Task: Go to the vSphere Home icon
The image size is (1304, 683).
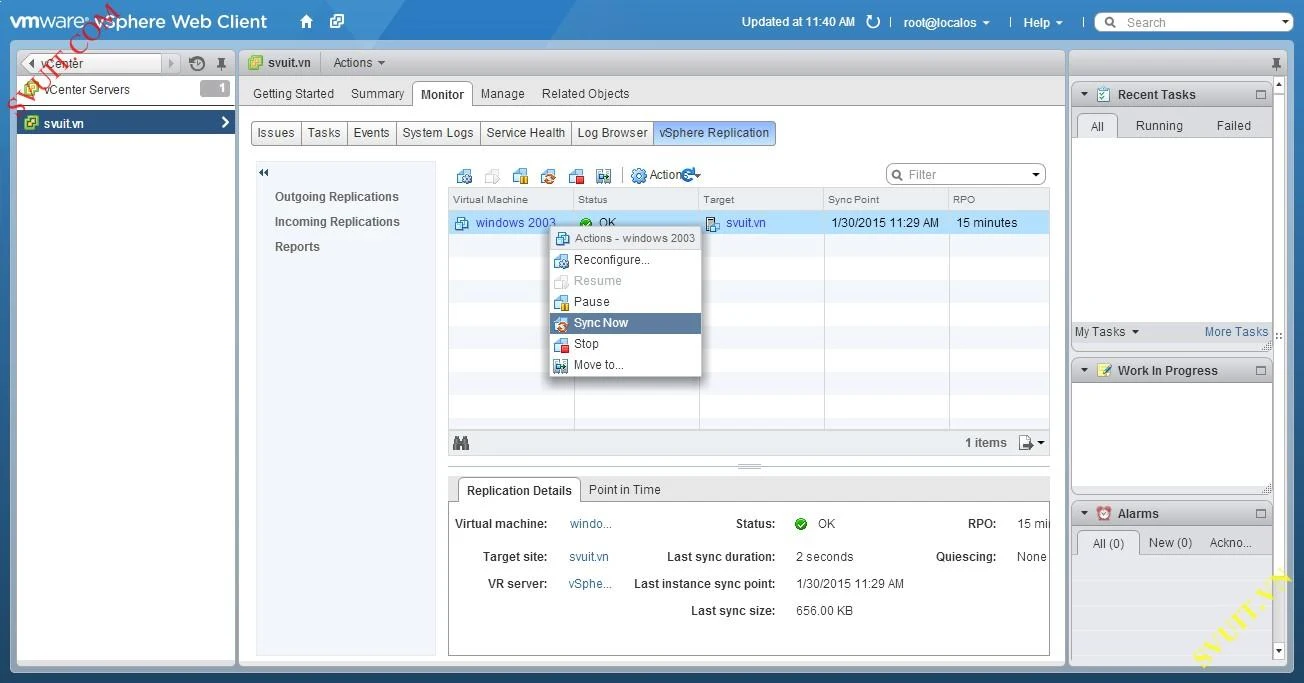Action: tap(306, 22)
